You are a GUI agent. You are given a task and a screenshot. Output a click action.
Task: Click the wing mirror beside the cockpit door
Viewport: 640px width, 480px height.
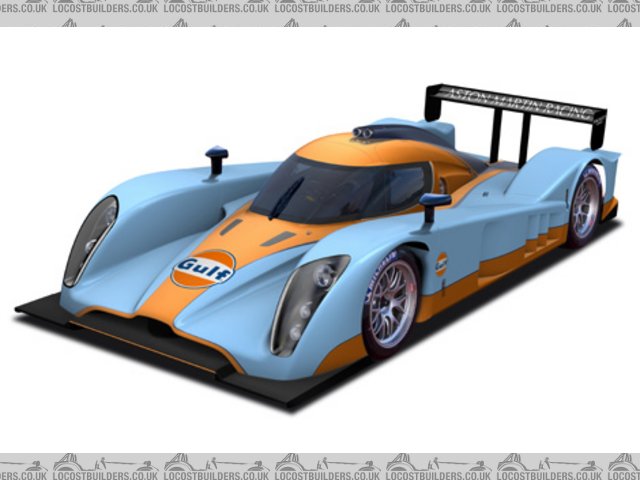[435, 202]
